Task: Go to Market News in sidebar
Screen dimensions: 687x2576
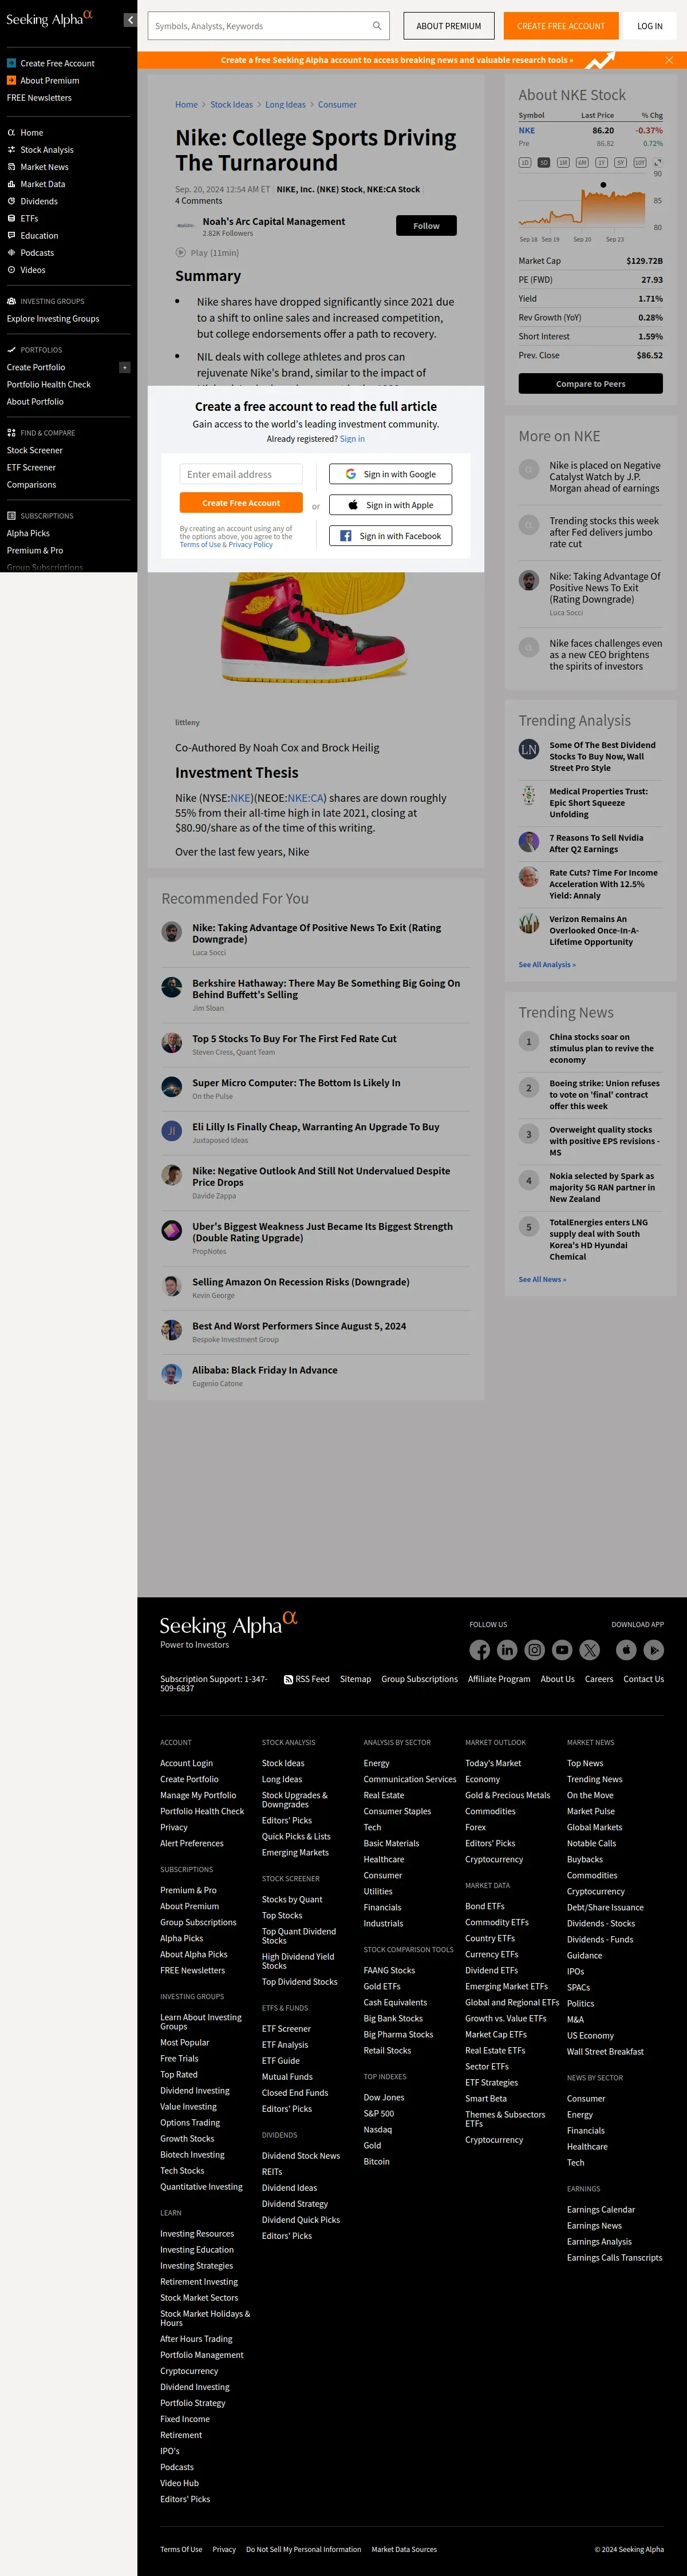Action: pos(44,167)
